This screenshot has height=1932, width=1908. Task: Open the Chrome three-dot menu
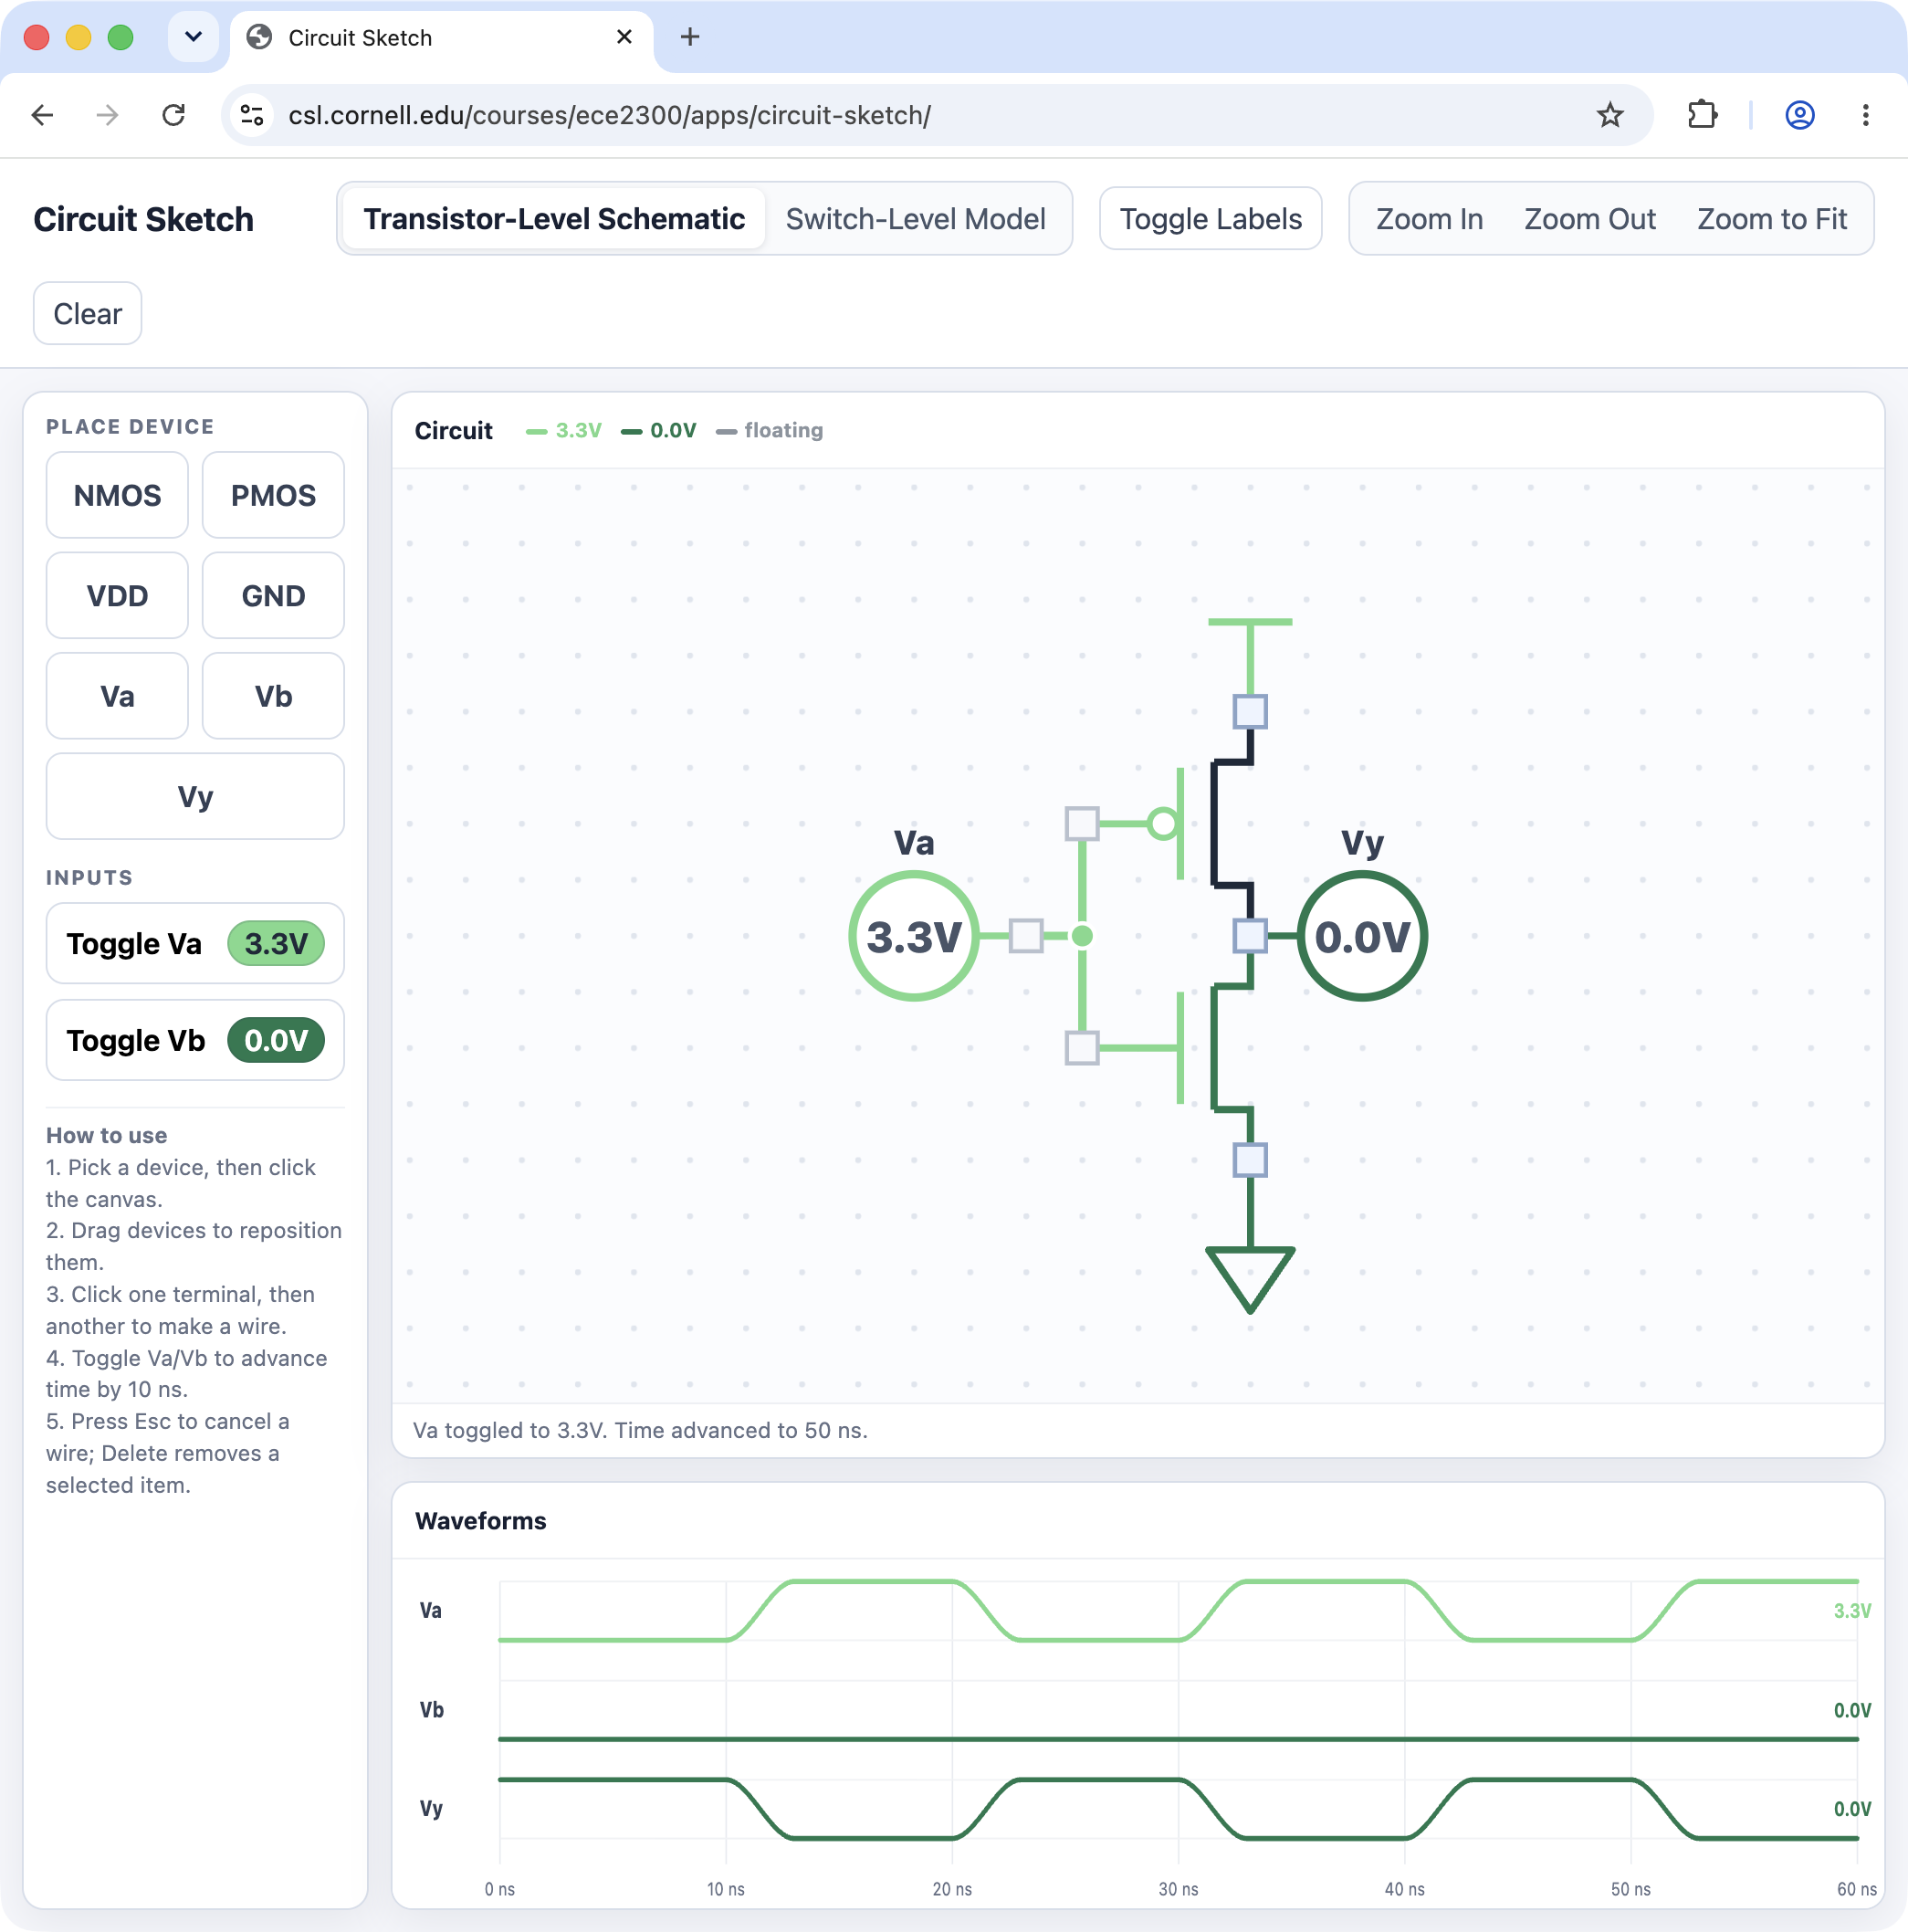tap(1865, 115)
